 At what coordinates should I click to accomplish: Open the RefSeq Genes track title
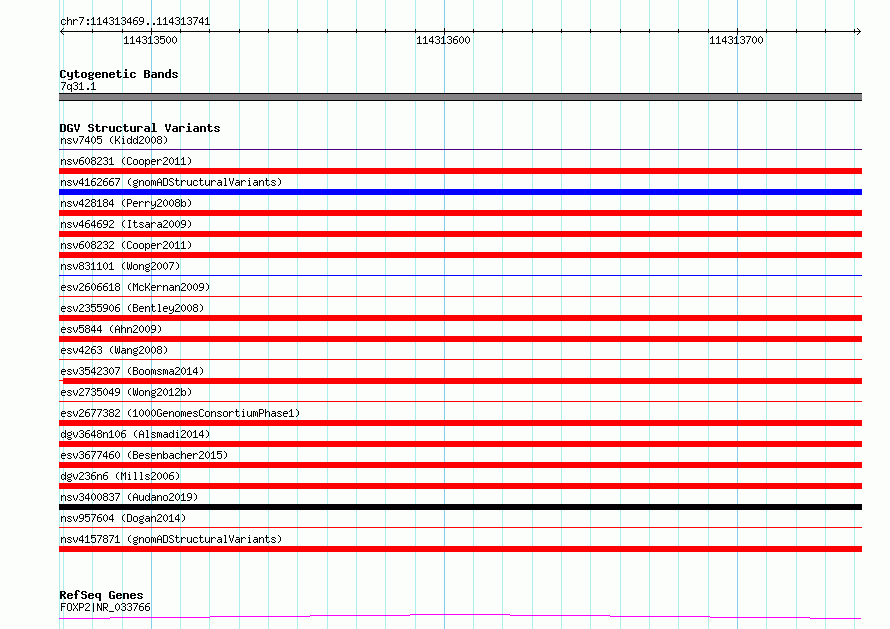pyautogui.click(x=102, y=595)
